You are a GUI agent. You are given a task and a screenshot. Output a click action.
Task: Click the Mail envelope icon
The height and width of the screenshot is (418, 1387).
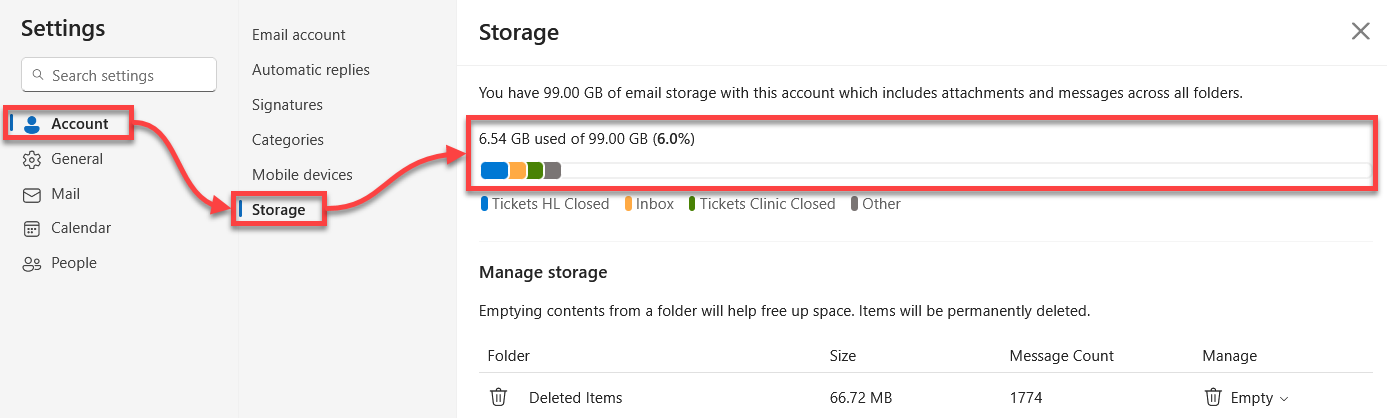pyautogui.click(x=32, y=194)
